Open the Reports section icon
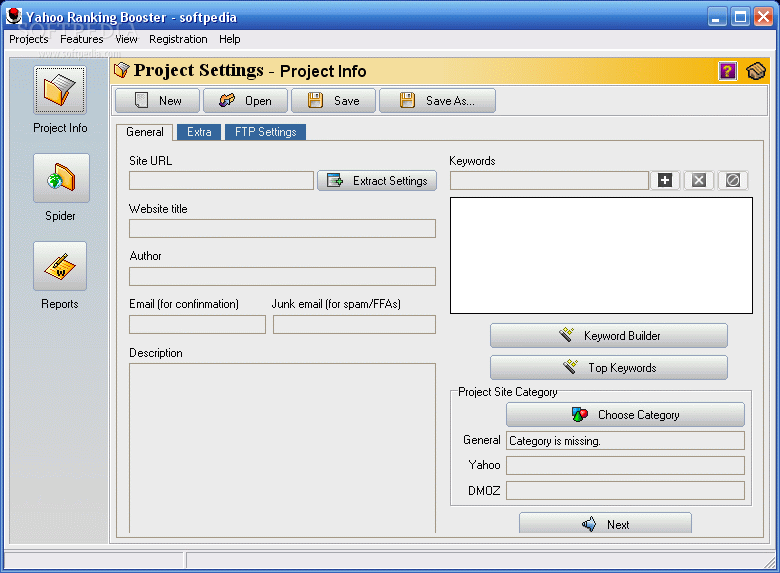Image resolution: width=780 pixels, height=573 pixels. click(x=60, y=266)
